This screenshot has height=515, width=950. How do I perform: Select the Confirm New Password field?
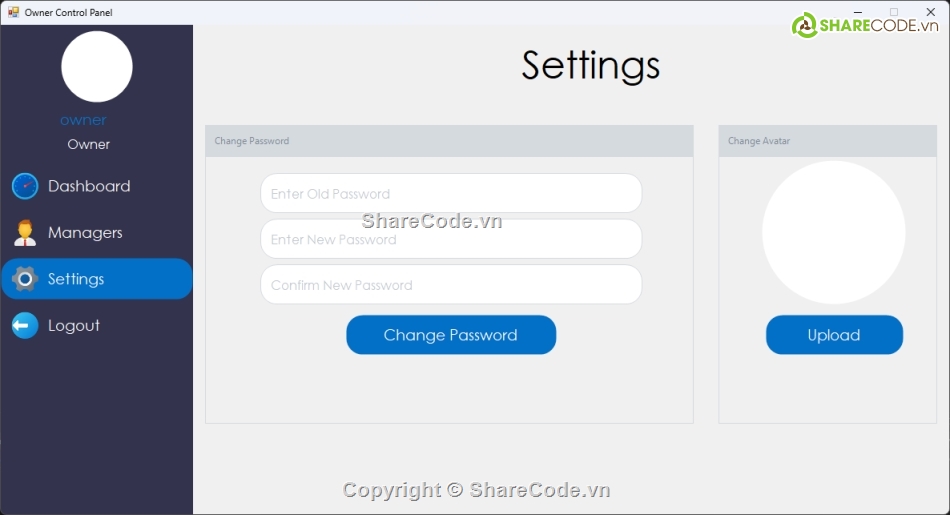[x=450, y=285]
